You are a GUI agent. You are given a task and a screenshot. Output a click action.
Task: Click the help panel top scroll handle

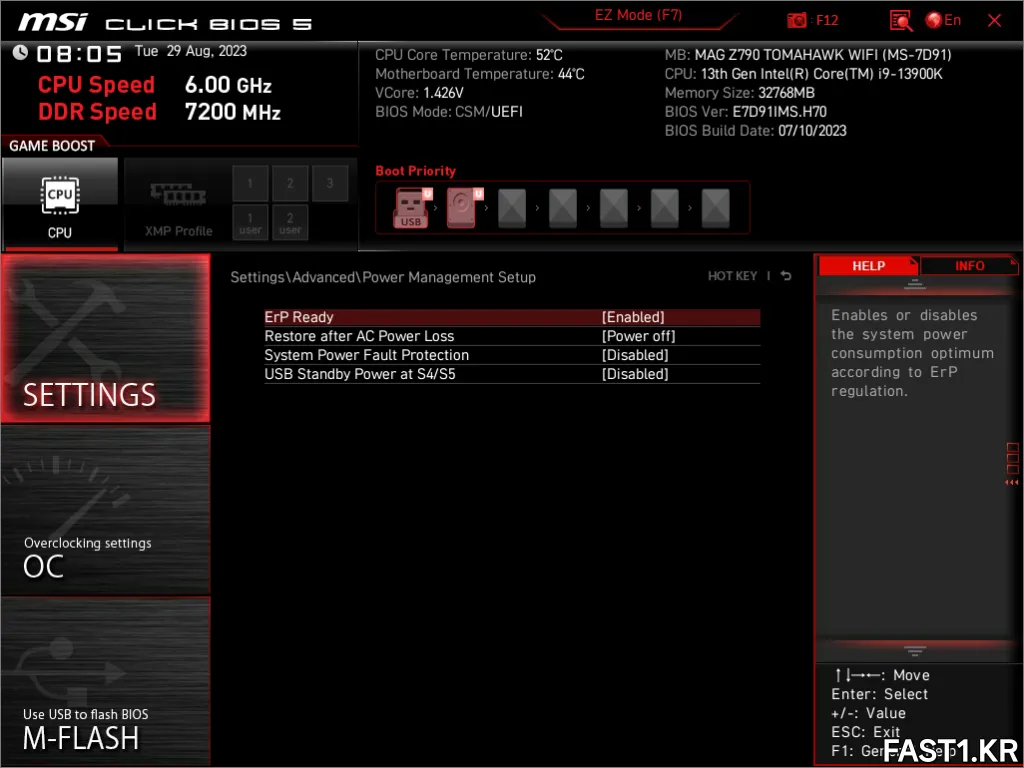click(x=914, y=284)
